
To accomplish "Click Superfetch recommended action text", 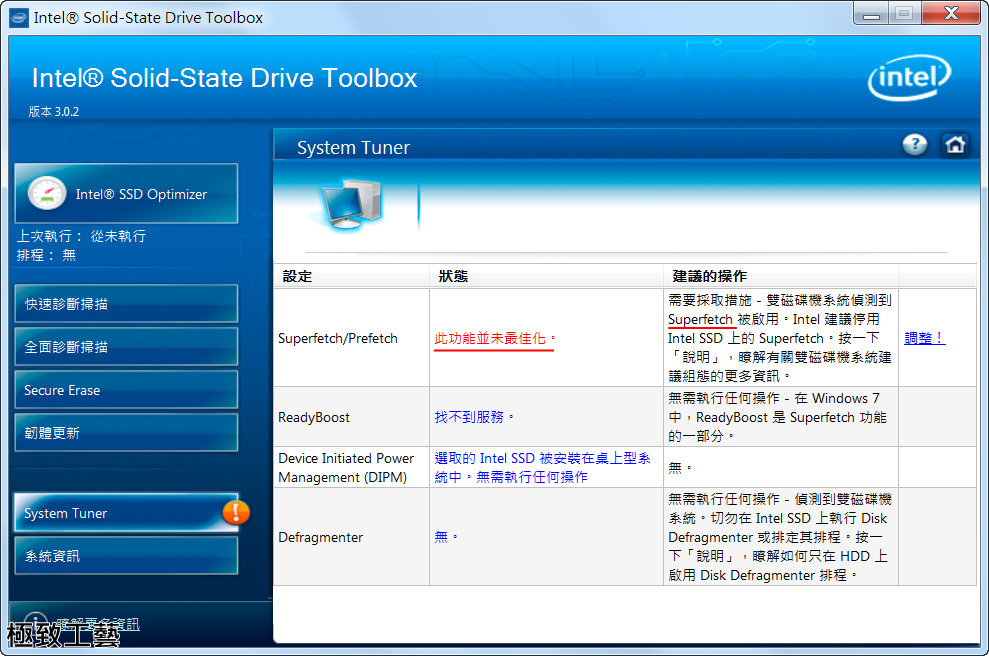I will (x=780, y=338).
